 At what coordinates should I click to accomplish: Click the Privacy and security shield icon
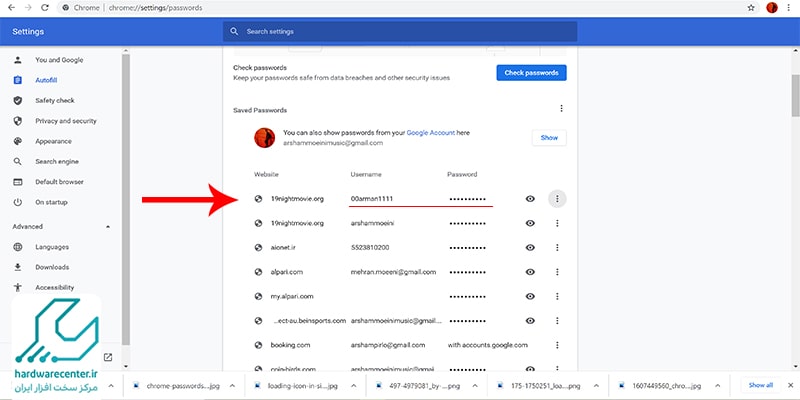(x=18, y=121)
